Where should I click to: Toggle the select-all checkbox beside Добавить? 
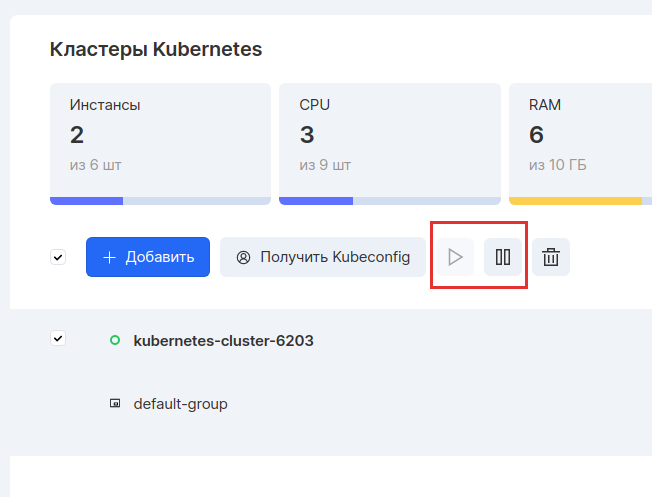coord(58,257)
